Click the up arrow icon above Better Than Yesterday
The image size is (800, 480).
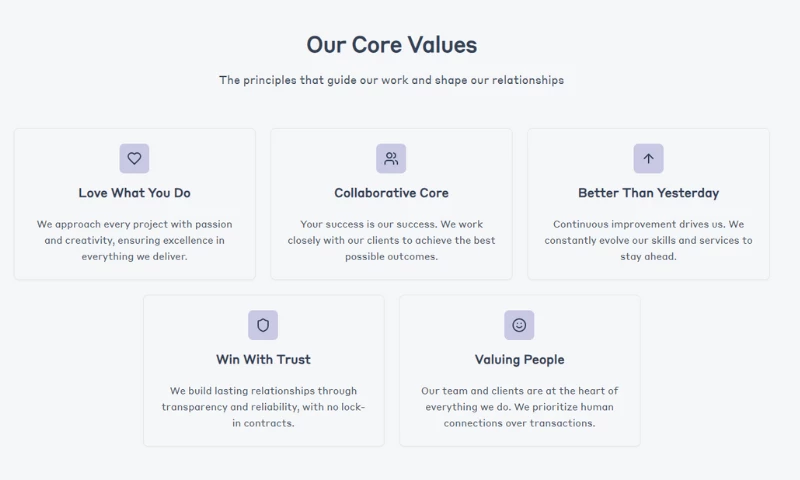coord(648,158)
